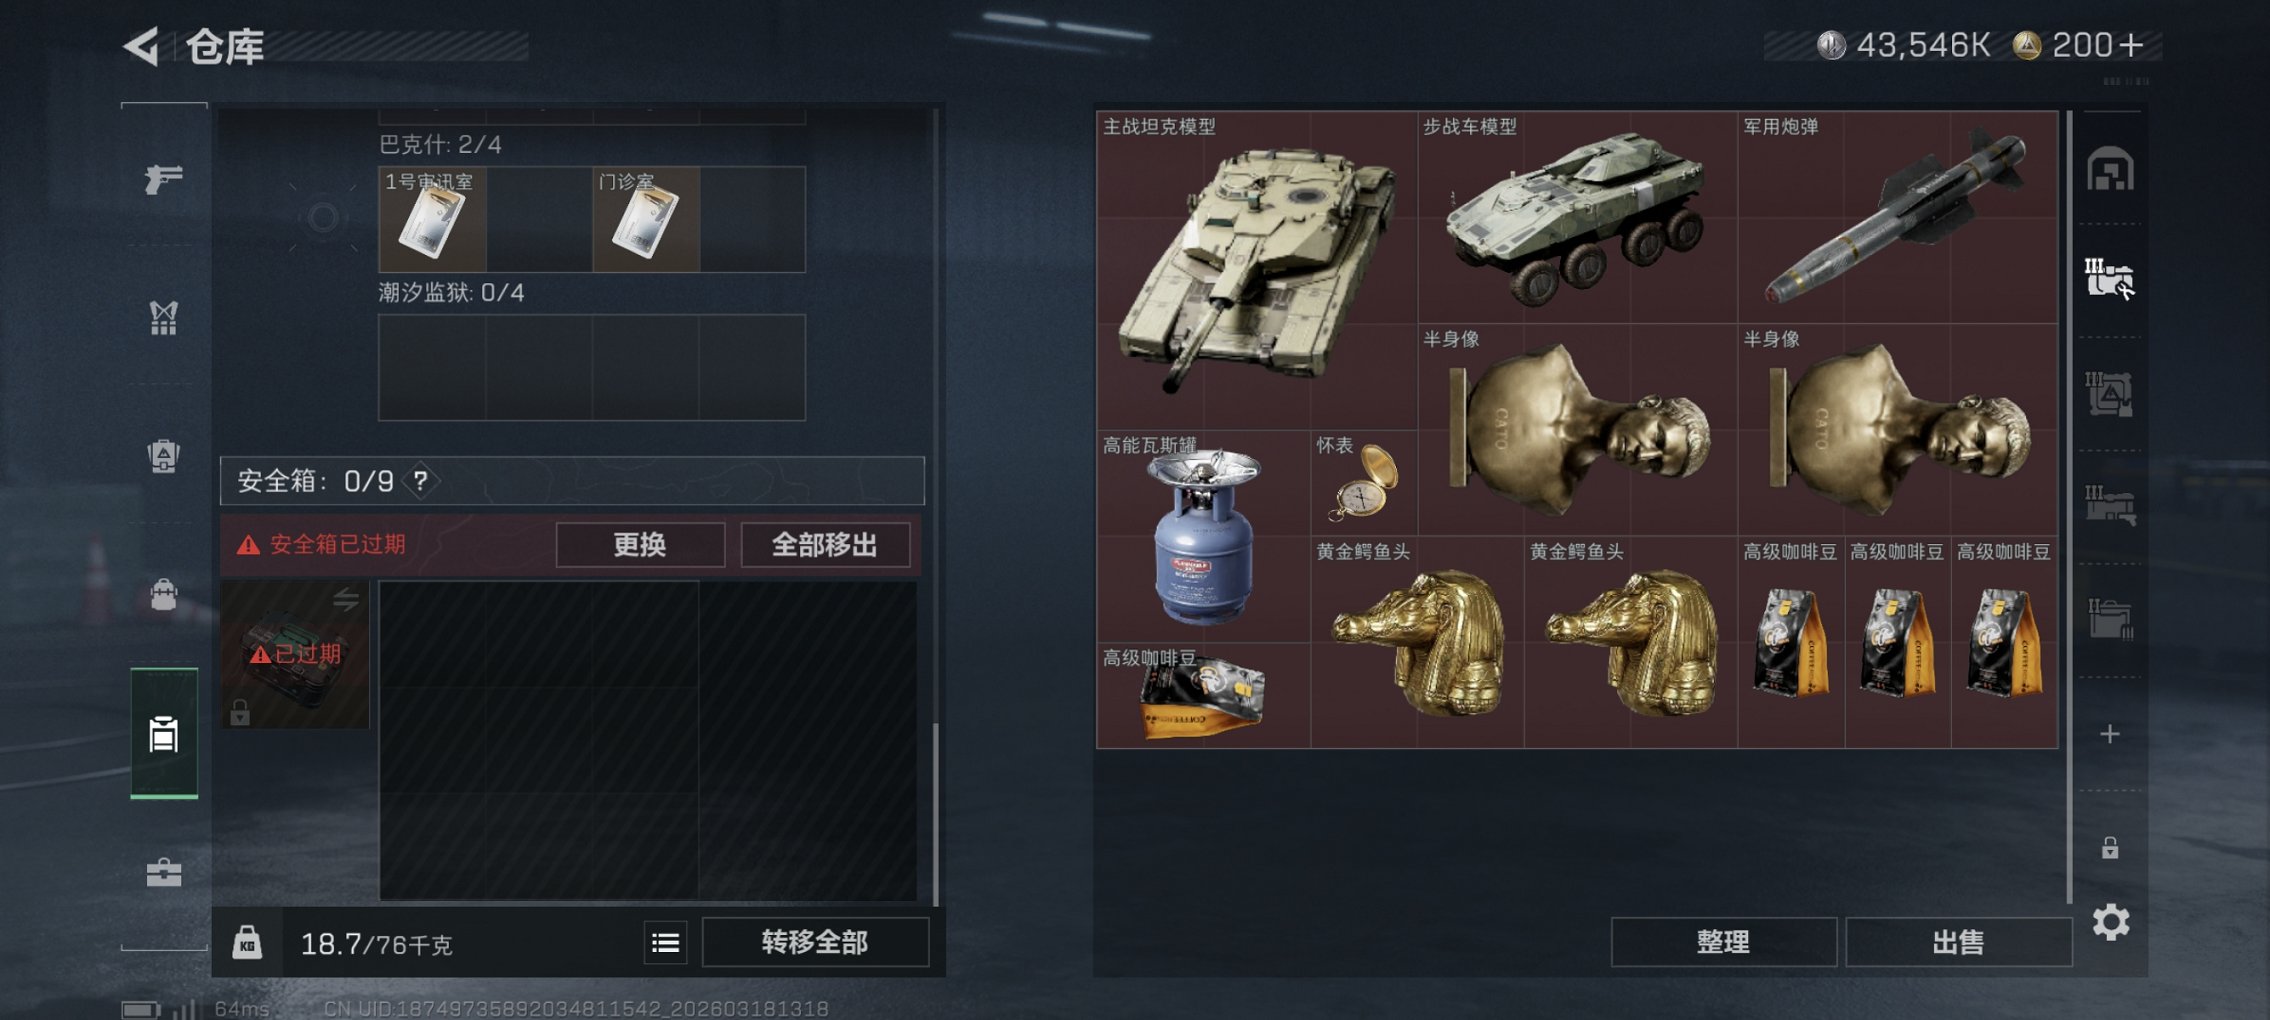Click 更换 to replace expired safe box

click(640, 545)
